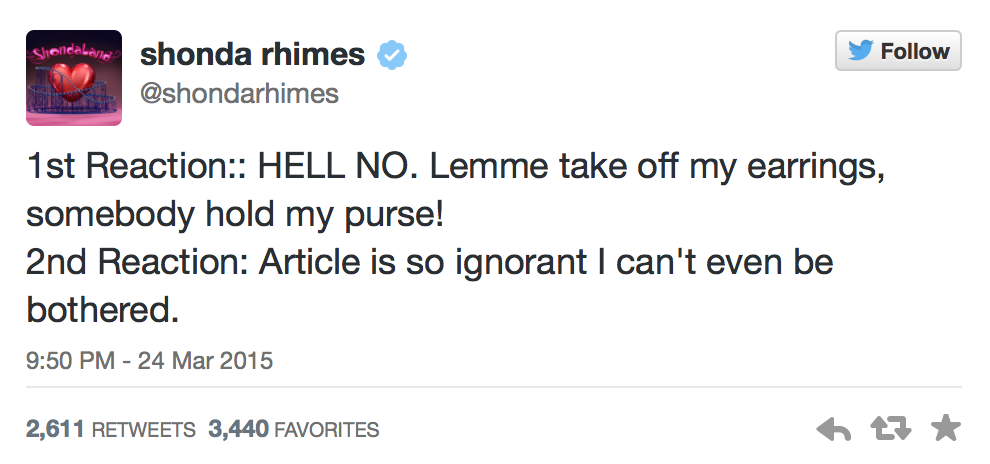
Task: Click the 2,611 retweet count number
Action: 56,431
